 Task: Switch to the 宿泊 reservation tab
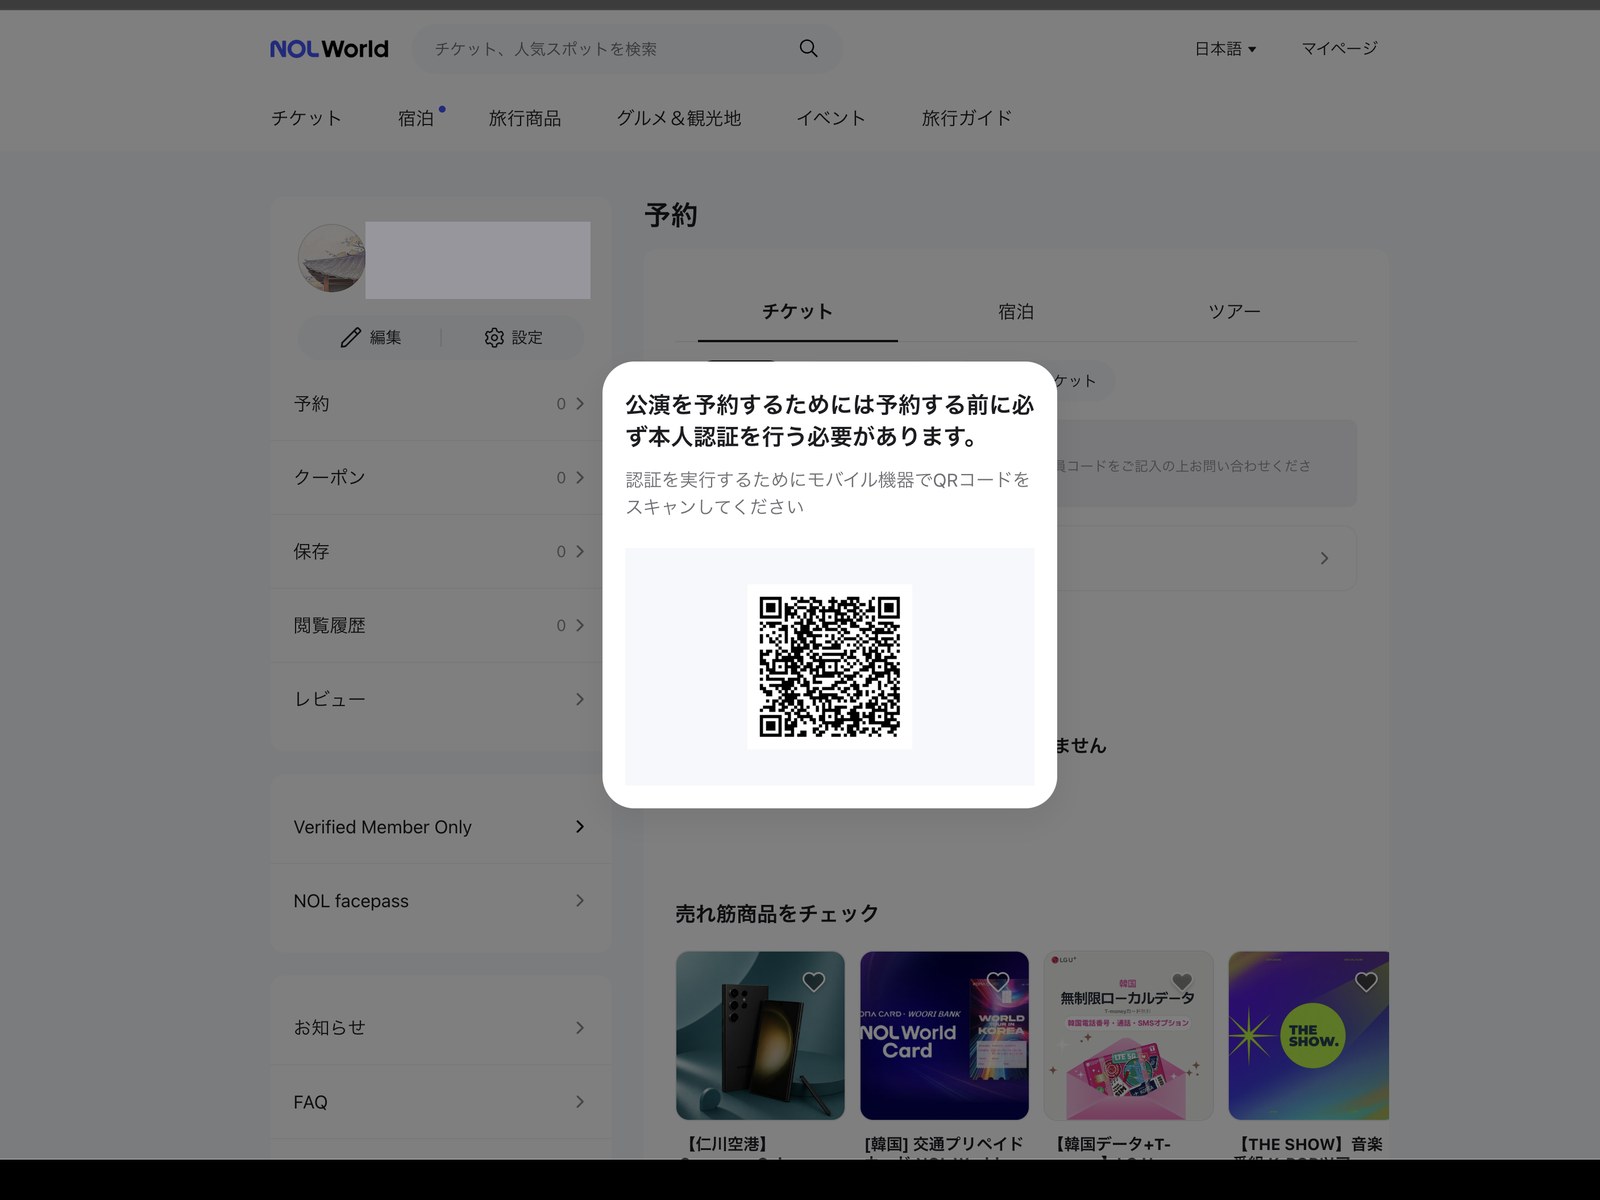1016,312
